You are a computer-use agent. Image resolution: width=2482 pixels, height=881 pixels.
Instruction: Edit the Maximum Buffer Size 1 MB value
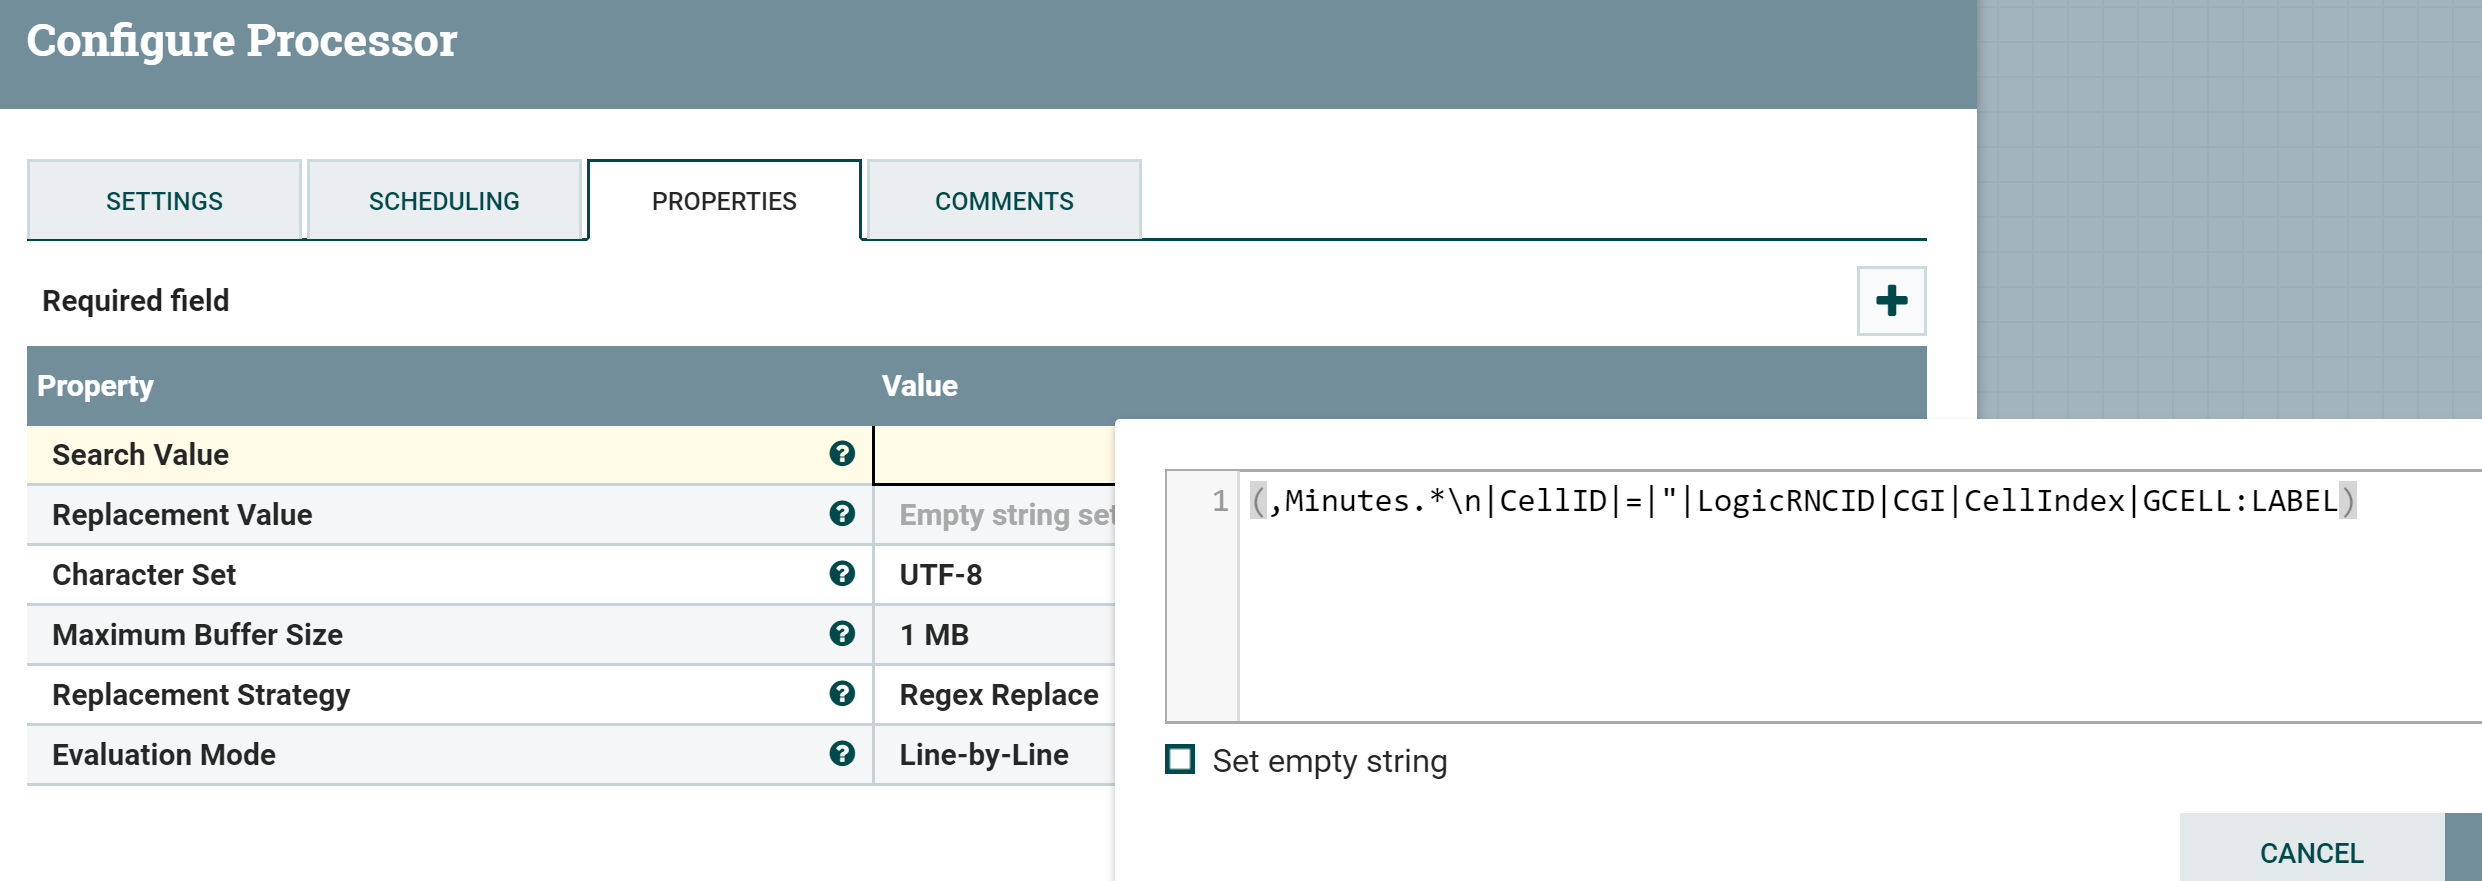click(934, 635)
